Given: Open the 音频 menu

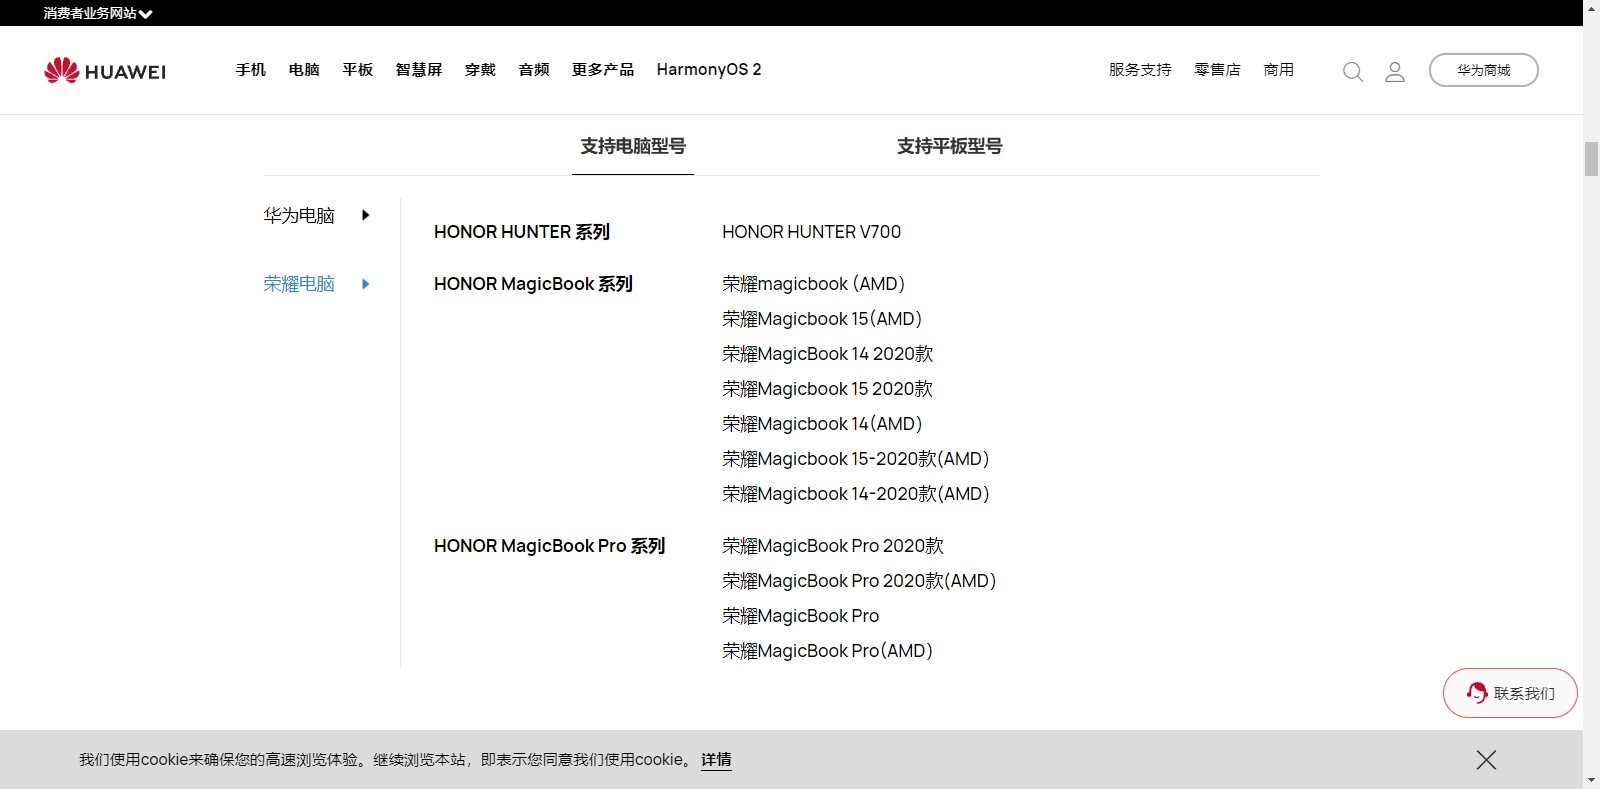Looking at the screenshot, I should click(534, 70).
